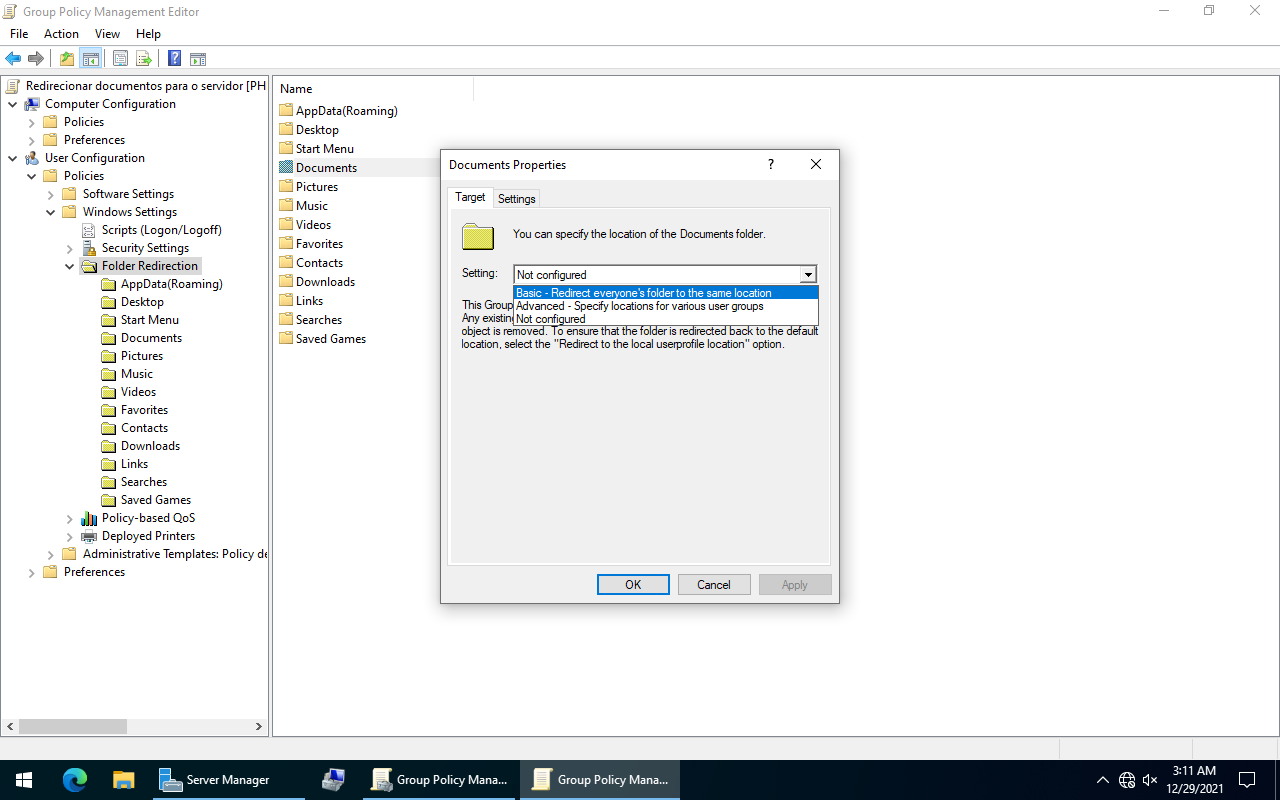Open the Action menu
This screenshot has height=800, width=1280.
pyautogui.click(x=61, y=34)
